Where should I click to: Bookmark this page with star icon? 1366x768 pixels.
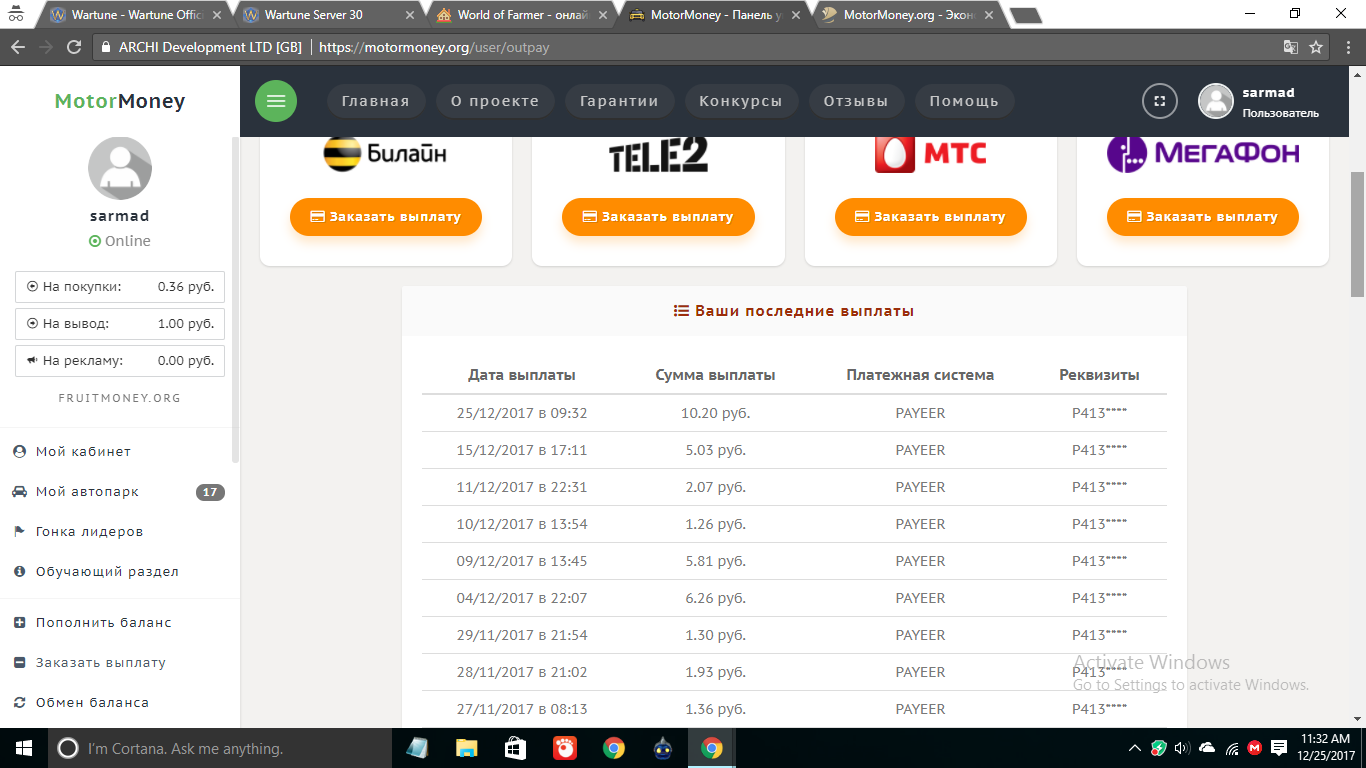point(1316,47)
